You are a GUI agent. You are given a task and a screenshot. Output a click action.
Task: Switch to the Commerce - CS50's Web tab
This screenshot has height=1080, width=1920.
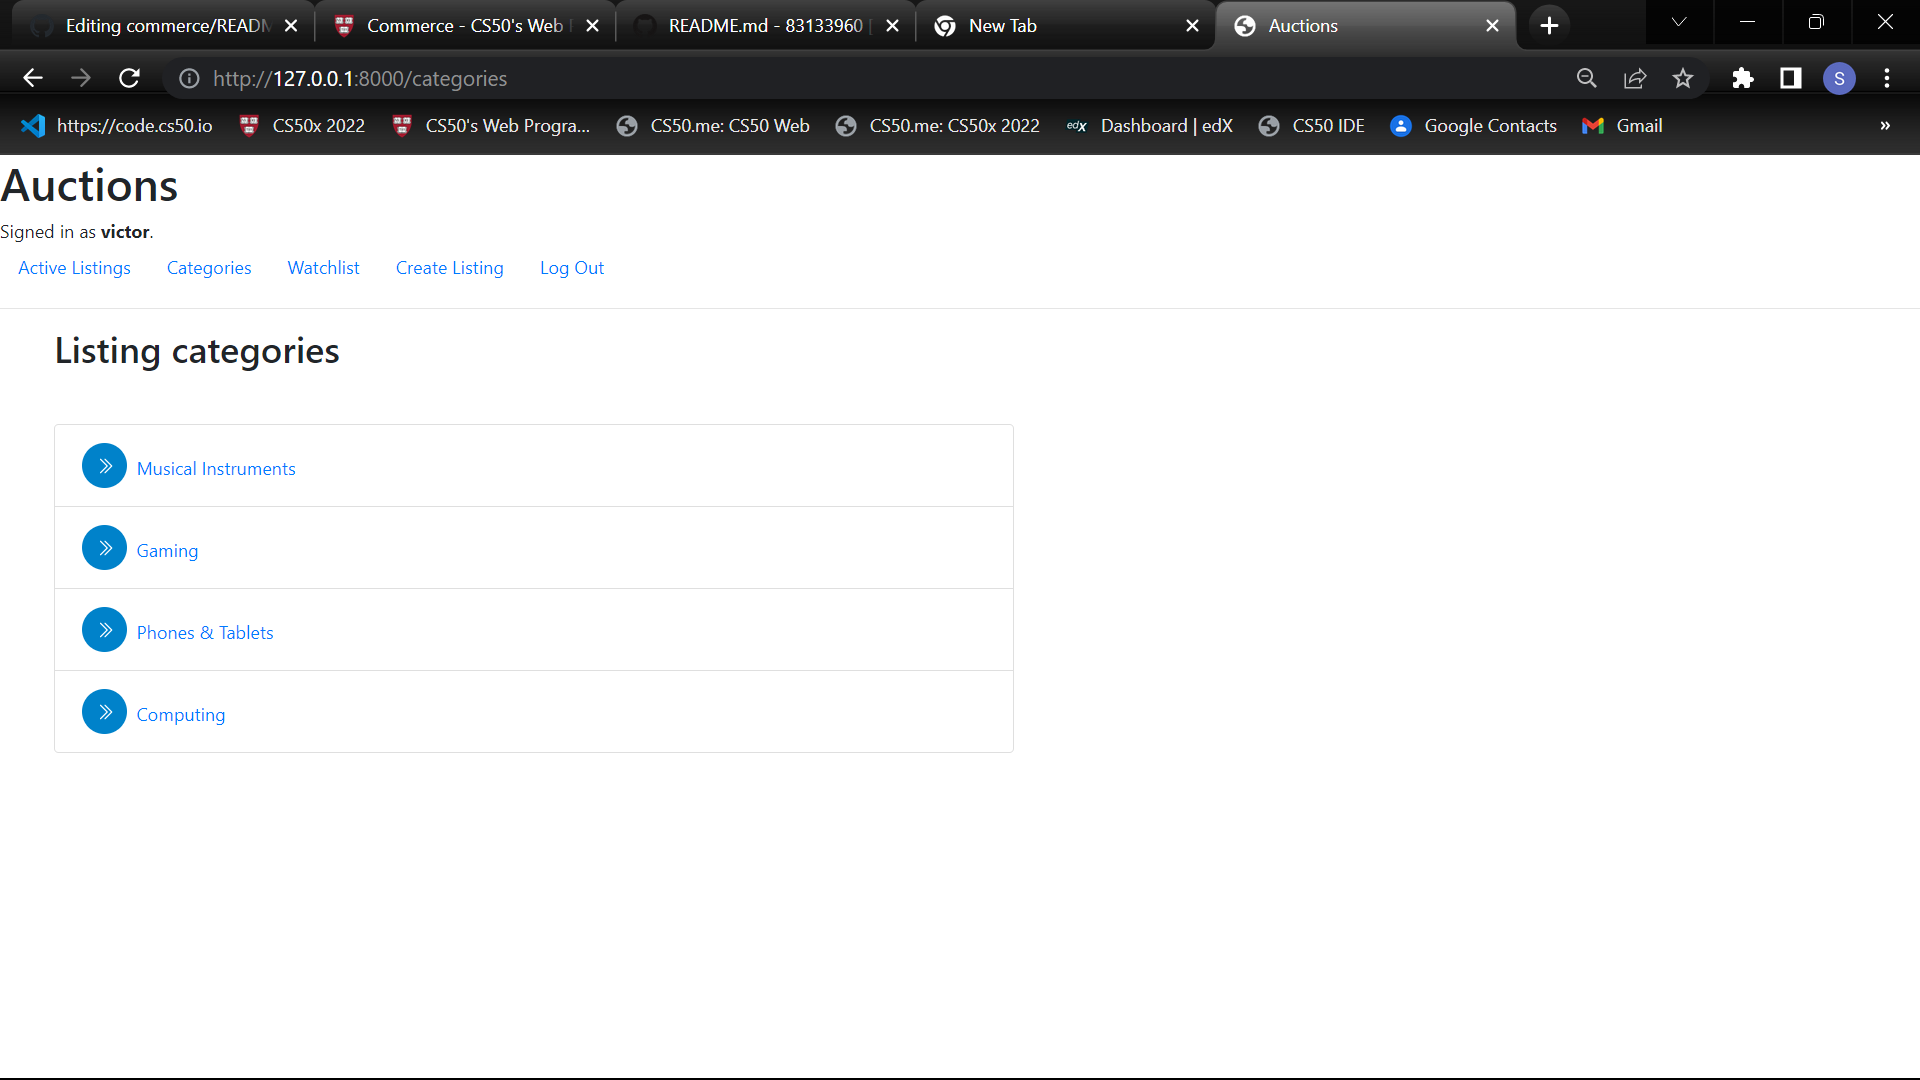click(464, 26)
